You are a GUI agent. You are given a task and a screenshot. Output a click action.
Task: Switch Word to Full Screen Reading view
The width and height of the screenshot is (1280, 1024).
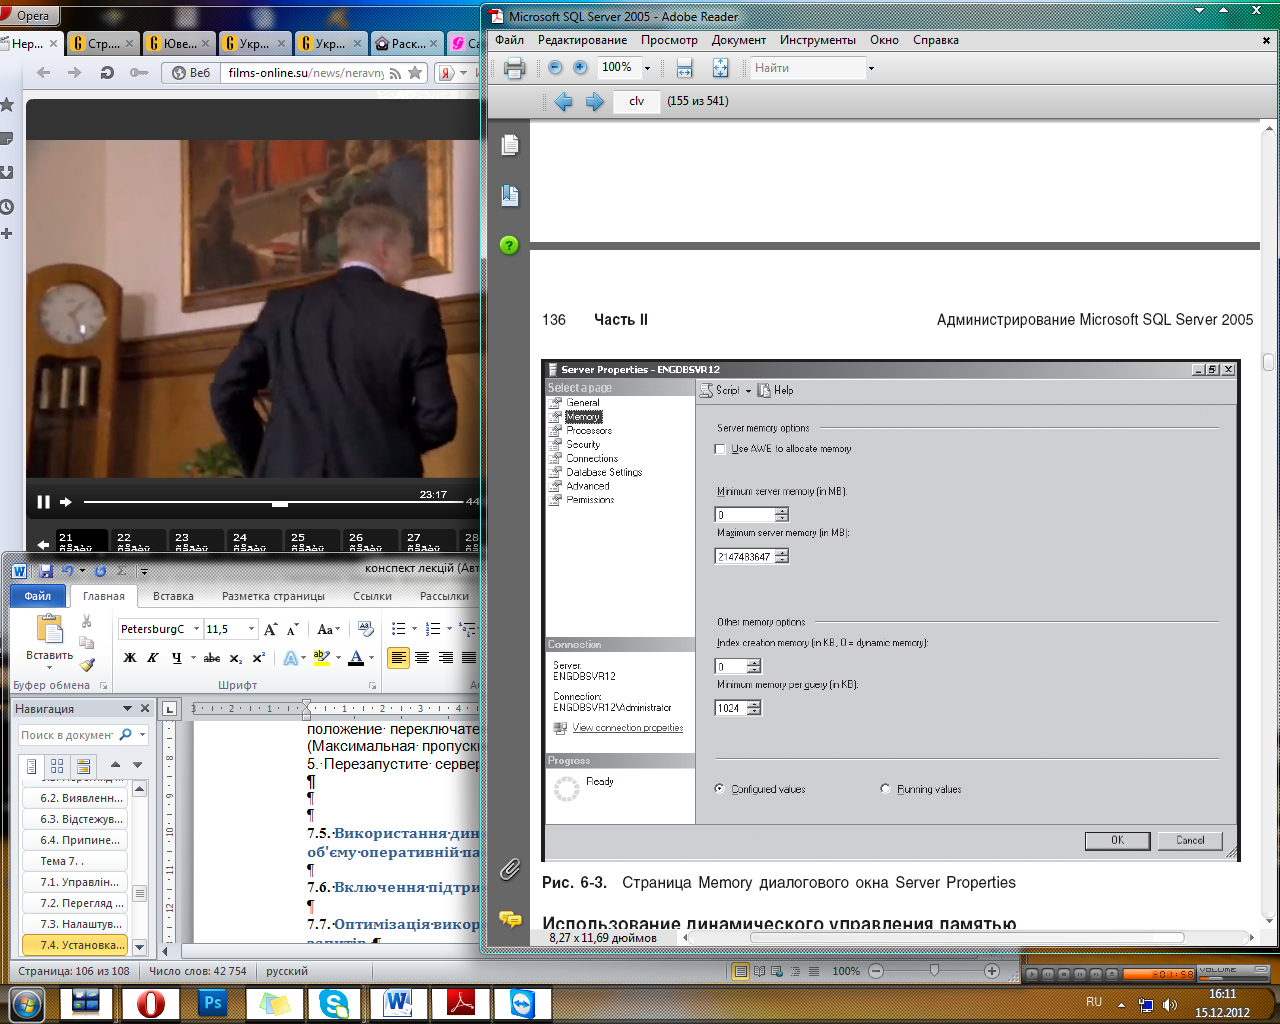coord(759,971)
